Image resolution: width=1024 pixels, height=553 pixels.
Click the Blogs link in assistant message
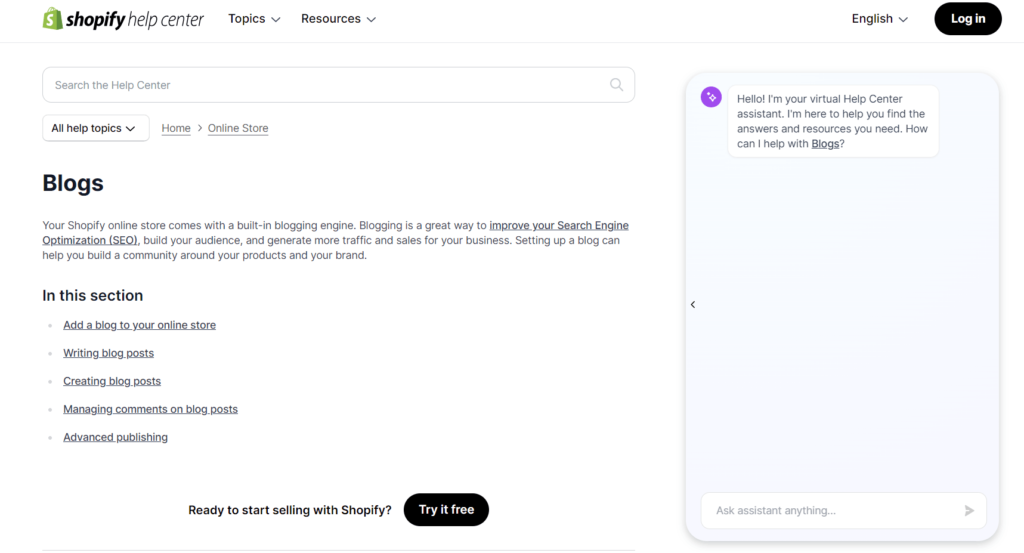tap(825, 144)
